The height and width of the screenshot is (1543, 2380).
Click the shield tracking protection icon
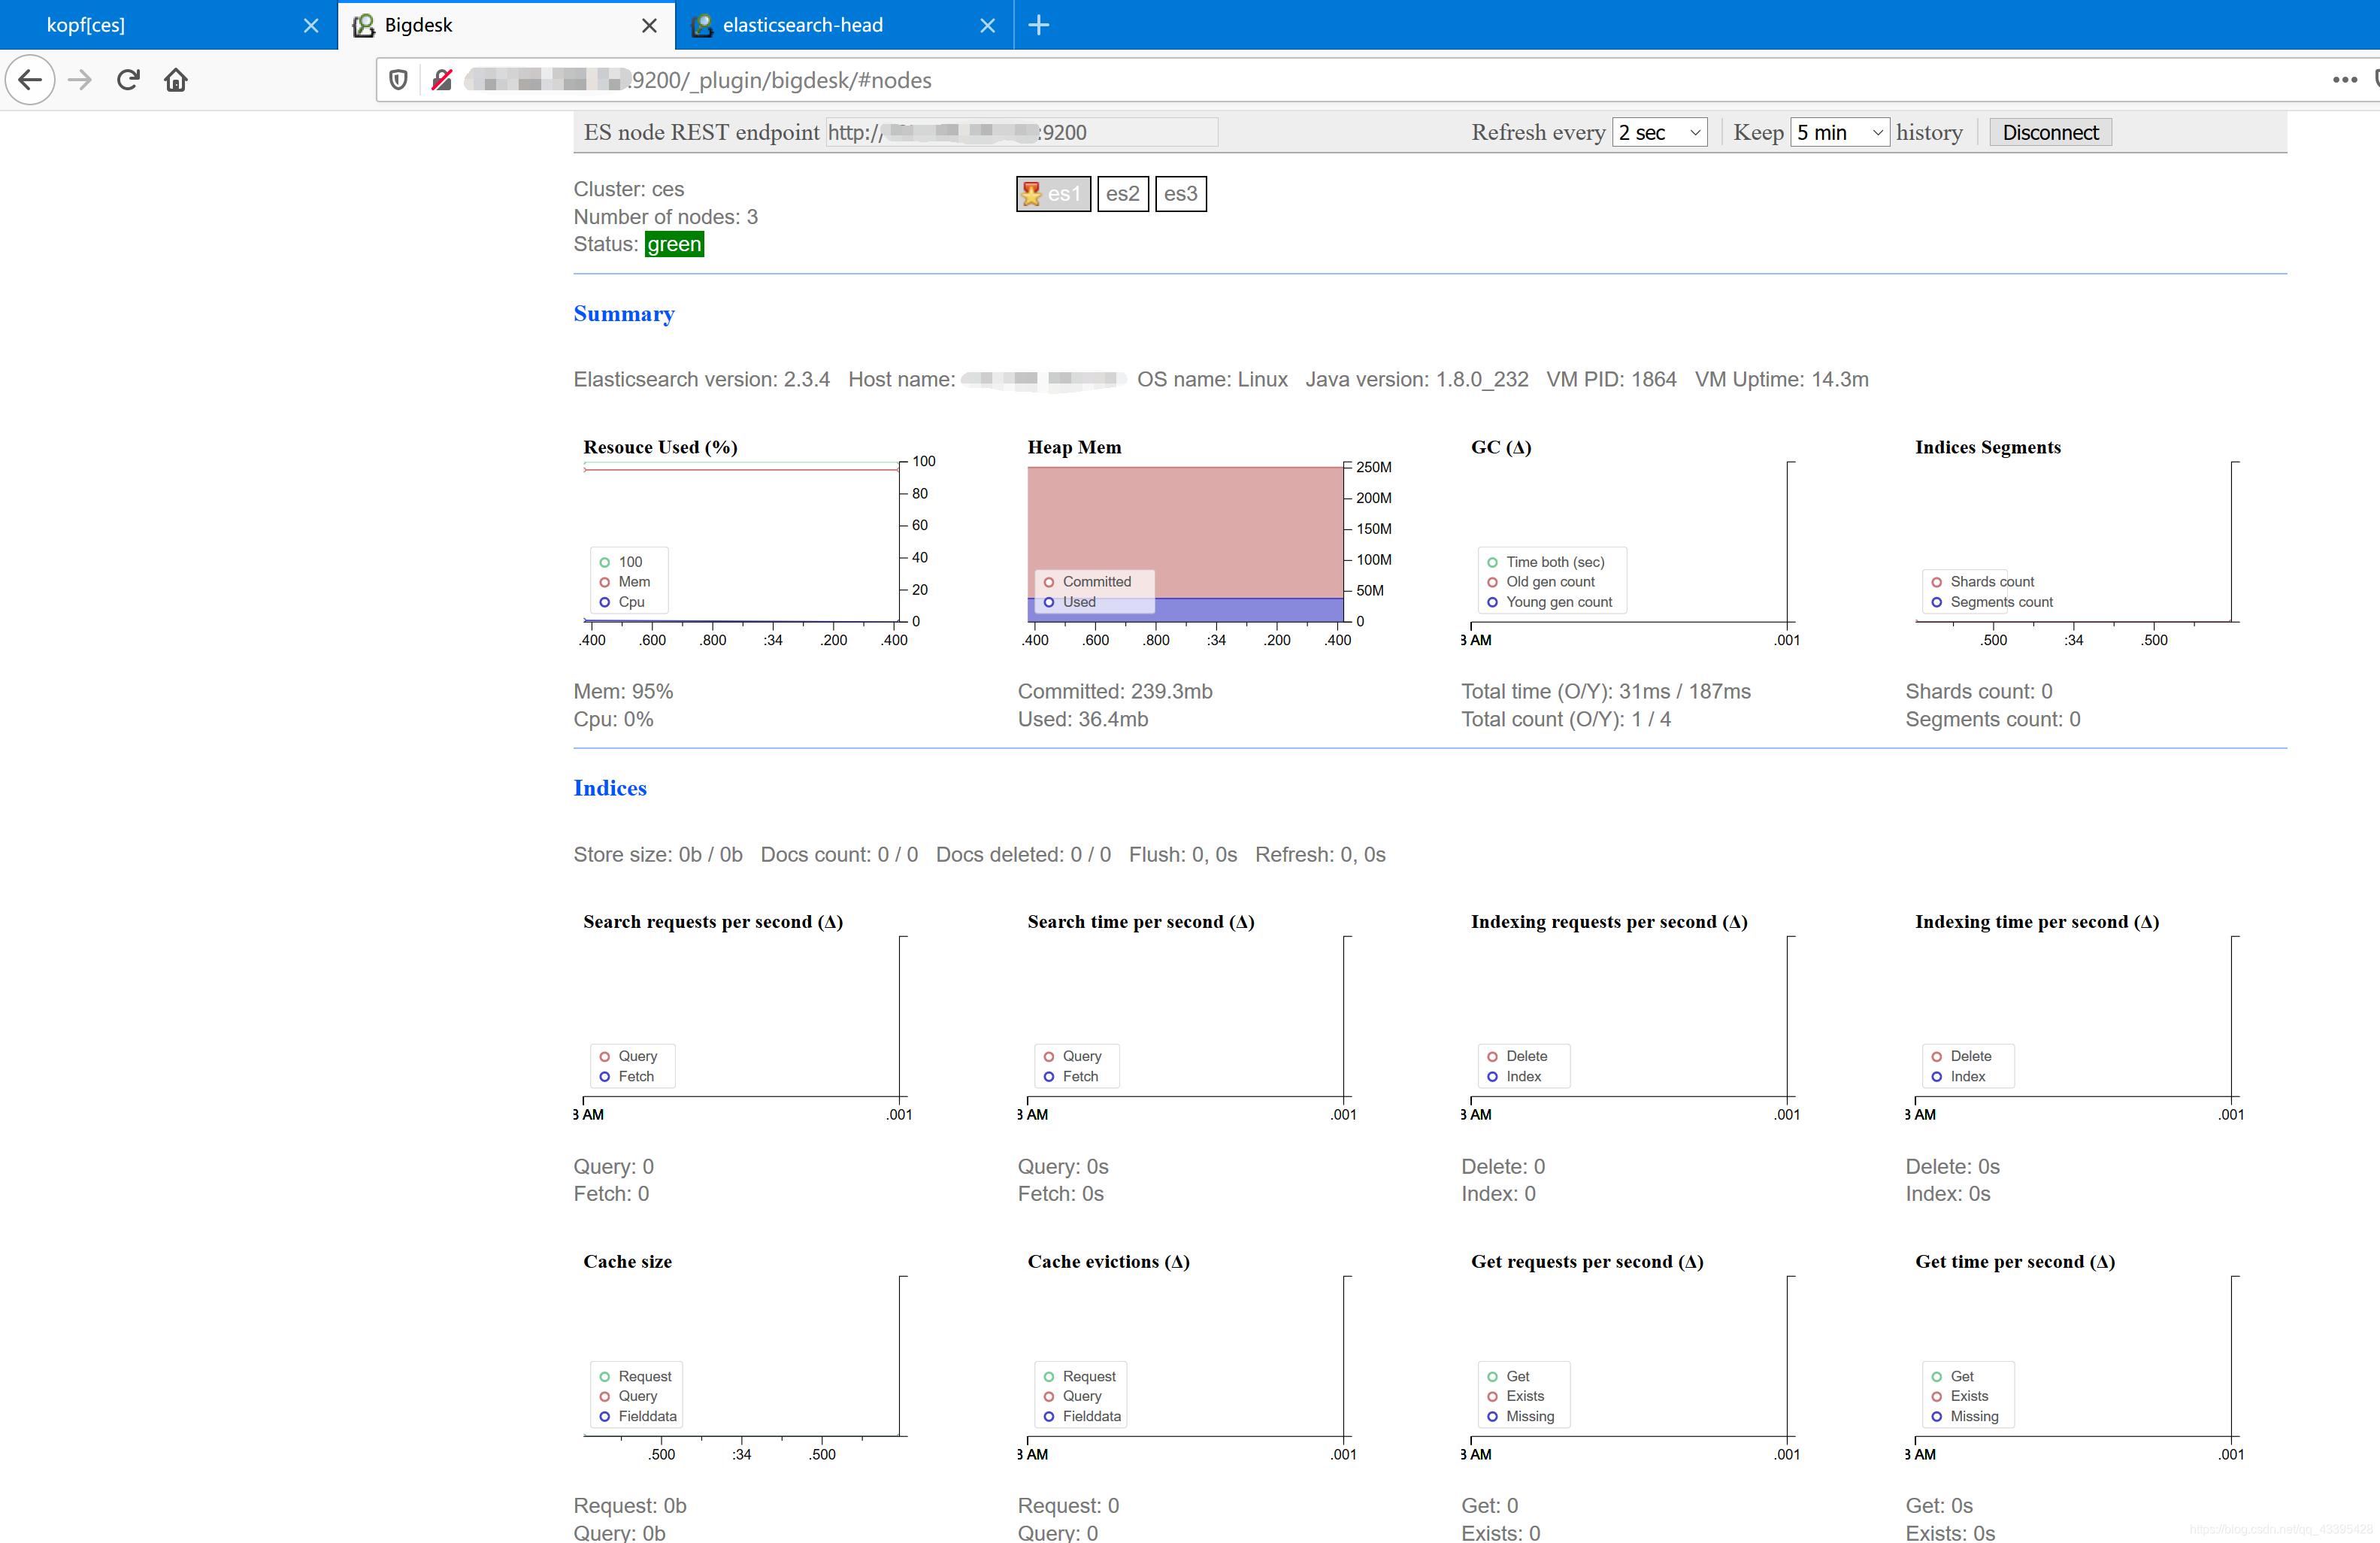(398, 80)
